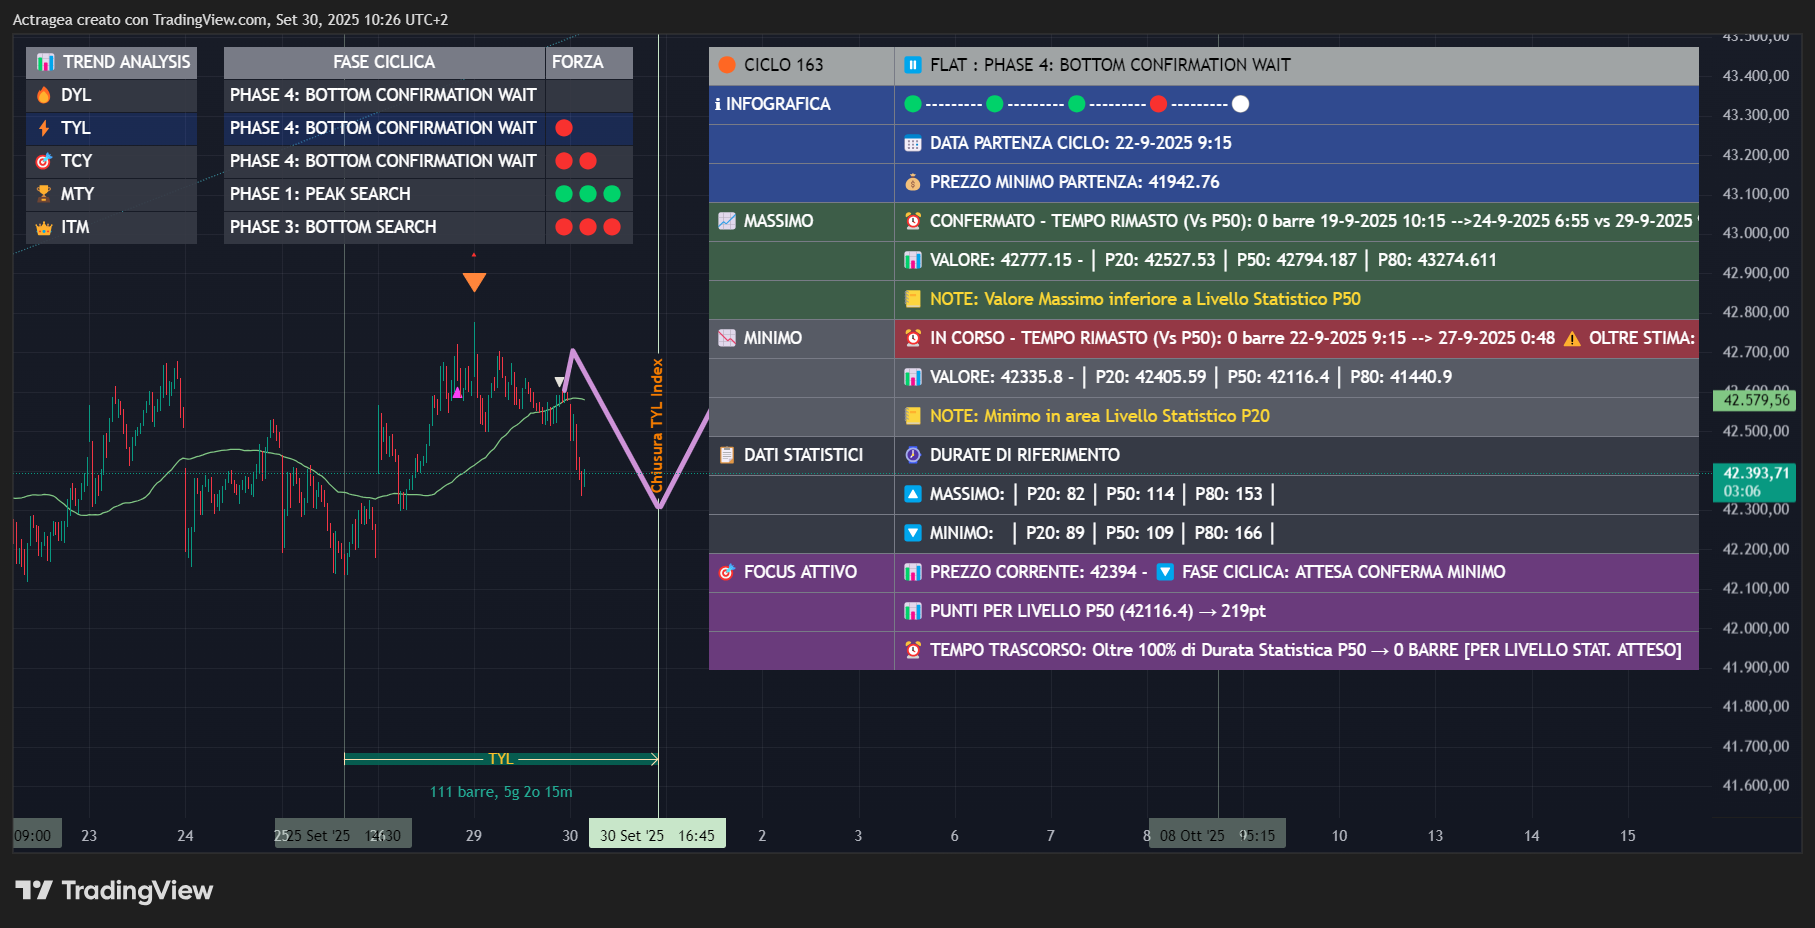Click the magenta triangle marker on the candles
Screen dimensions: 1815x928
(x=458, y=393)
